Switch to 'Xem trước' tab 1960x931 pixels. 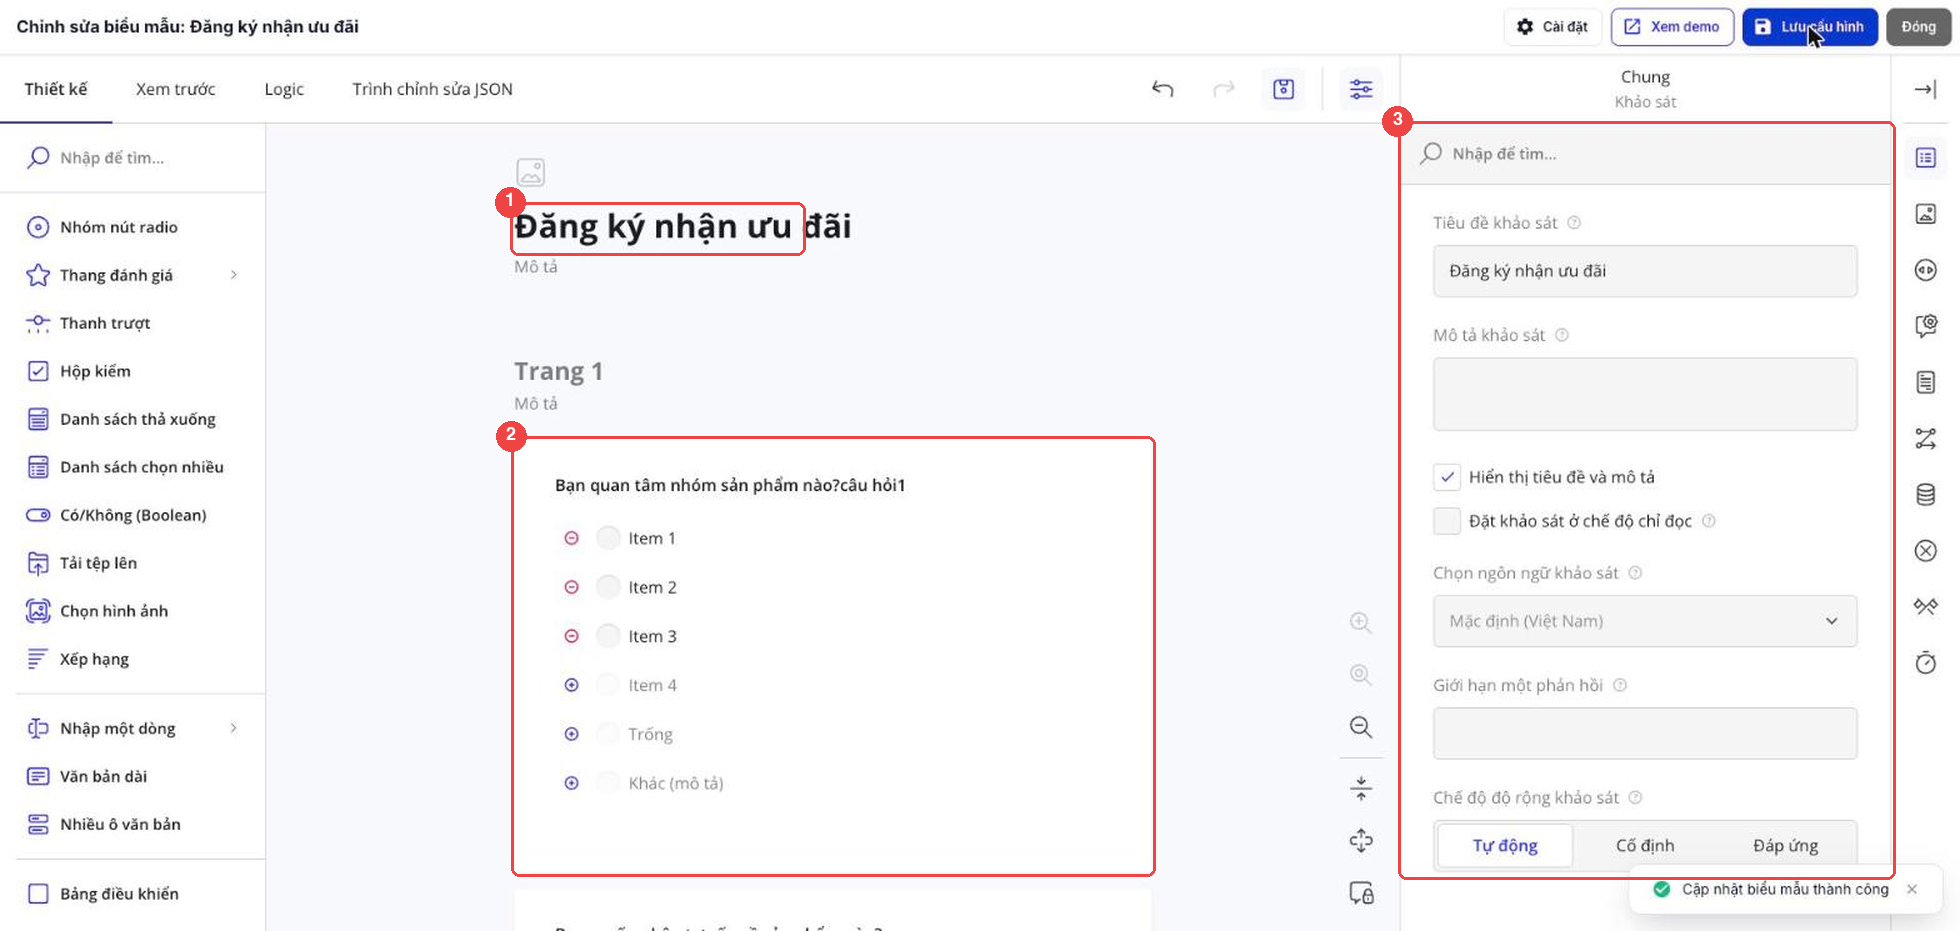tap(176, 89)
